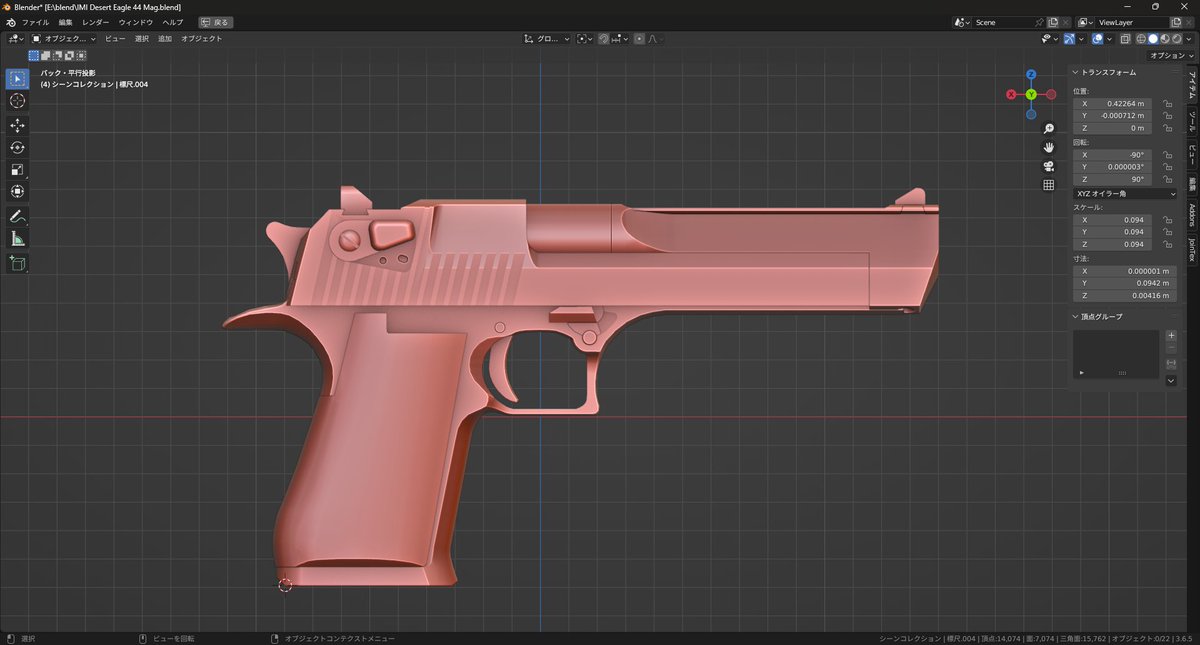Open the Help menu

172,22
